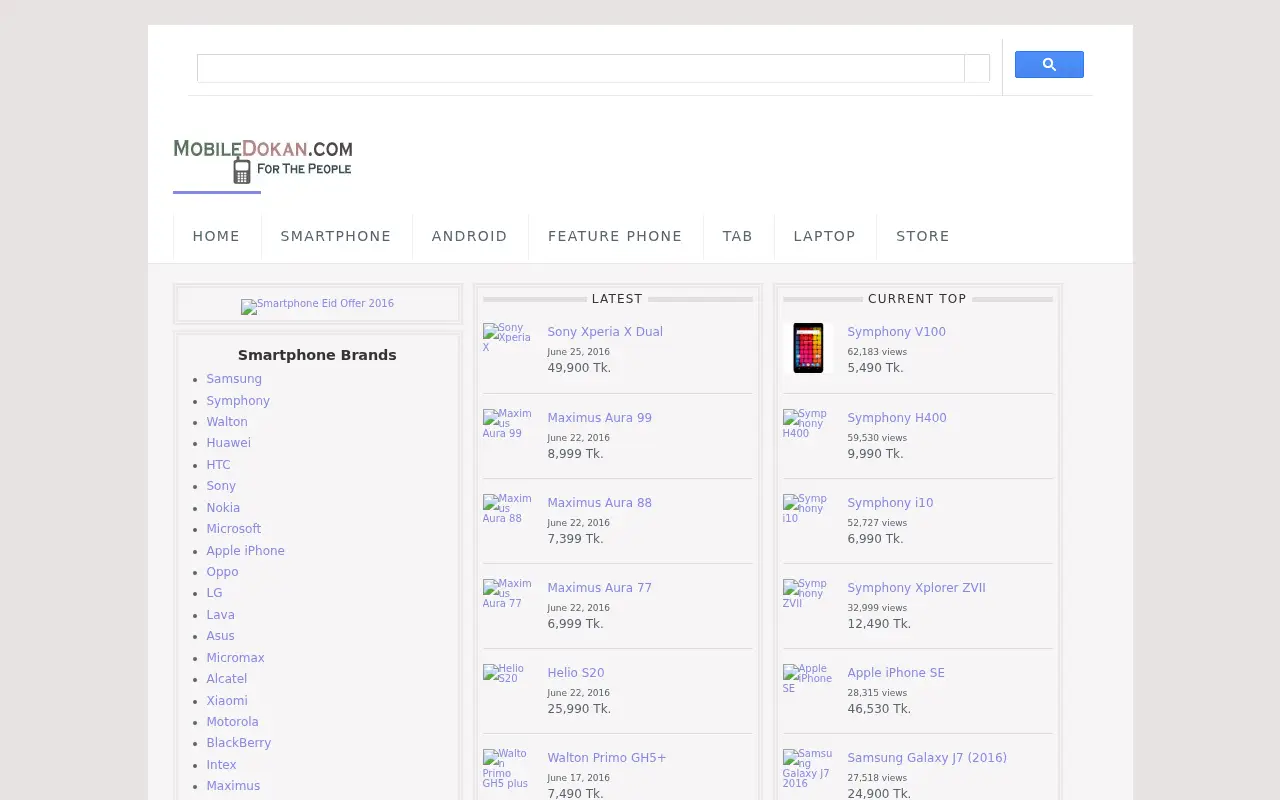Open the Symphony H400 title link

897,418
